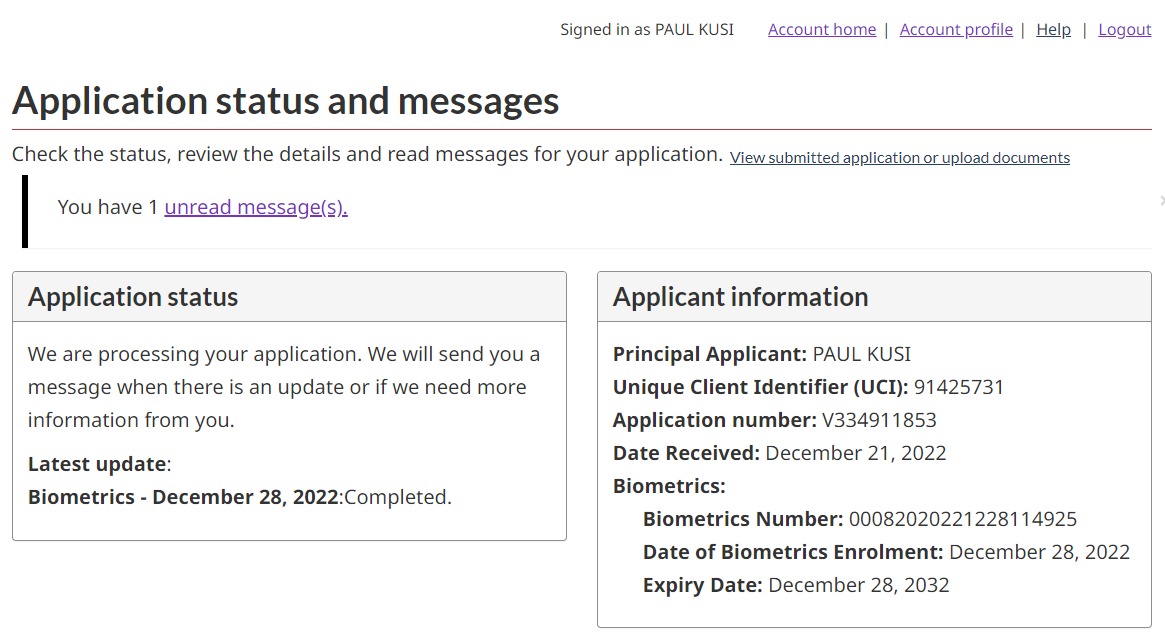
Task: Click Logout to sign out
Action: [1124, 30]
